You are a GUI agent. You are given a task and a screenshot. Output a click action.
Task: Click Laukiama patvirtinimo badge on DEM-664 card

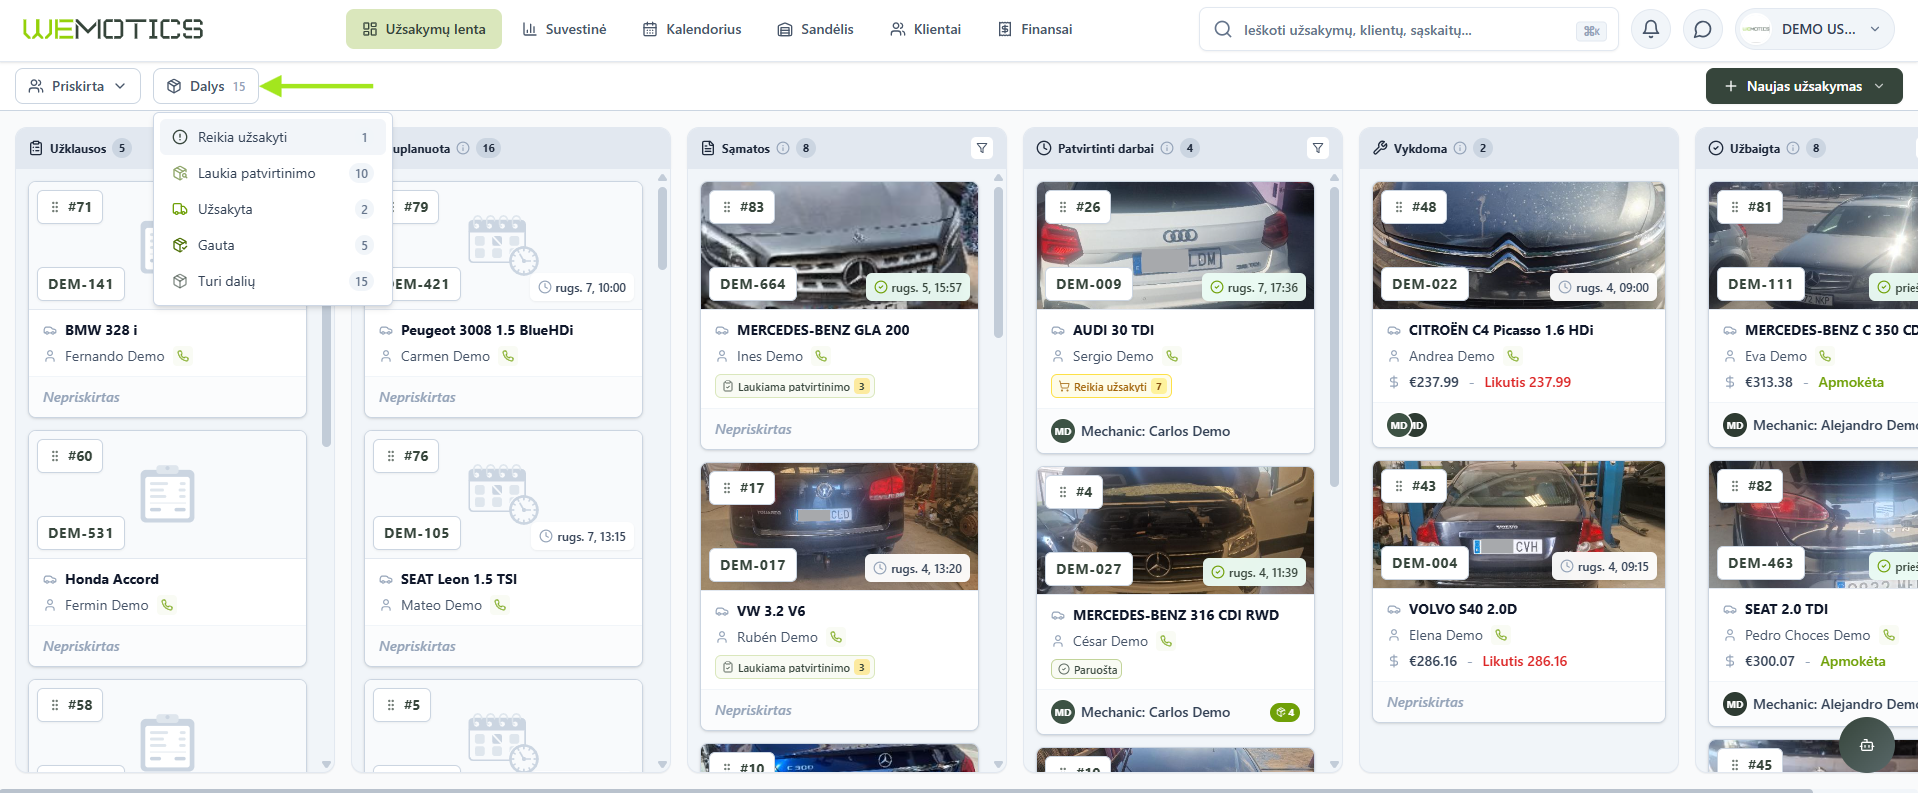click(x=795, y=387)
